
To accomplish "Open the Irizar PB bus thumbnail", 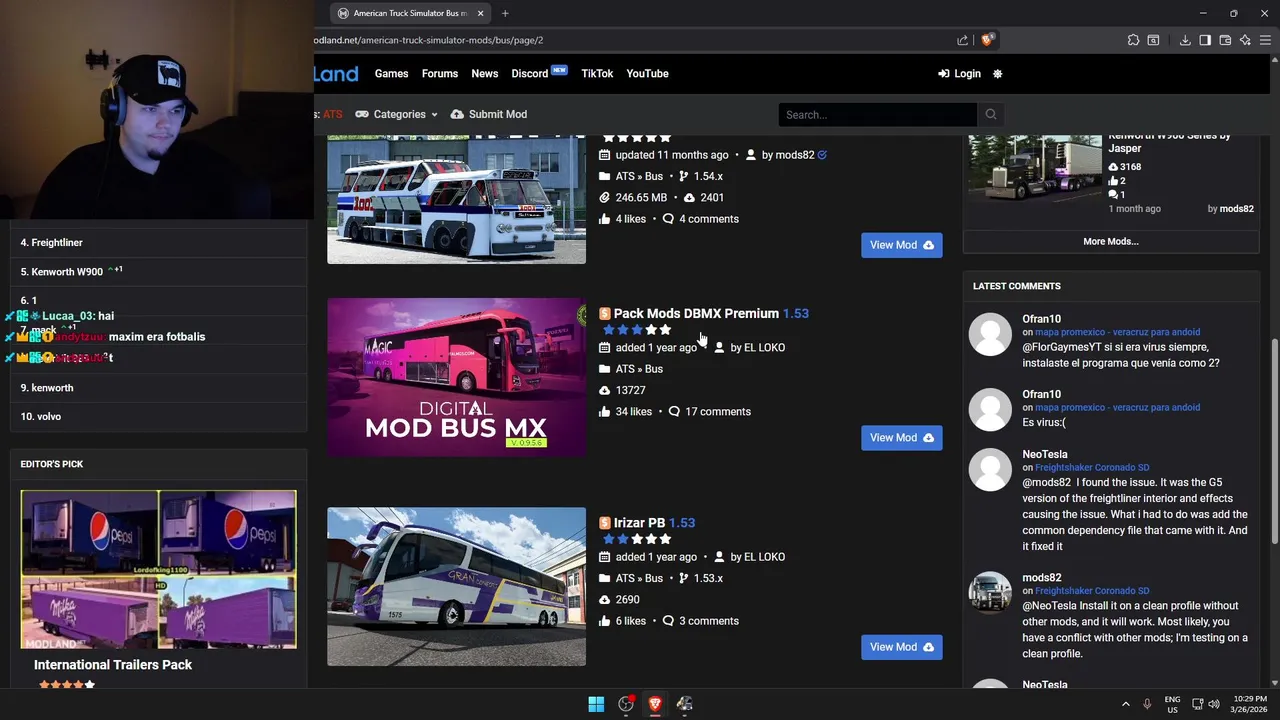I will (x=456, y=587).
